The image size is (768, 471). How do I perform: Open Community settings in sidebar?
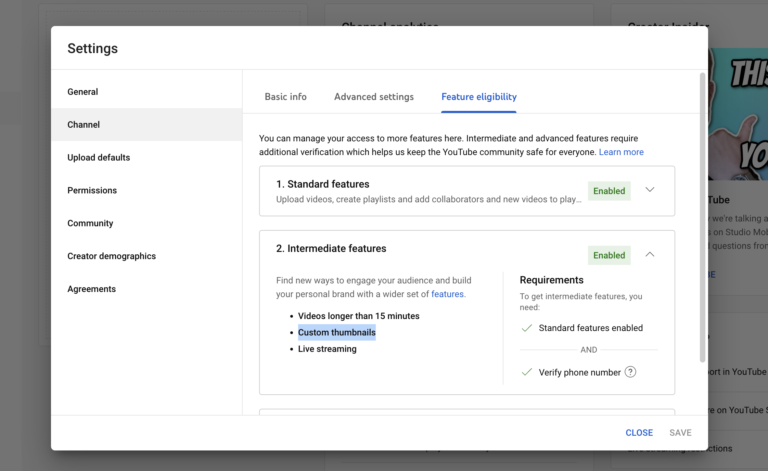pos(90,223)
